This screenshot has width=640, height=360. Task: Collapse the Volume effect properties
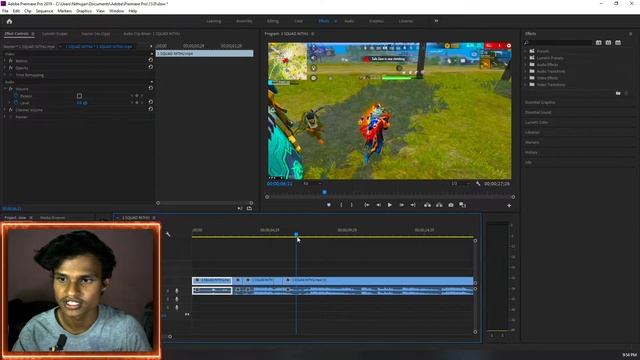[5, 89]
